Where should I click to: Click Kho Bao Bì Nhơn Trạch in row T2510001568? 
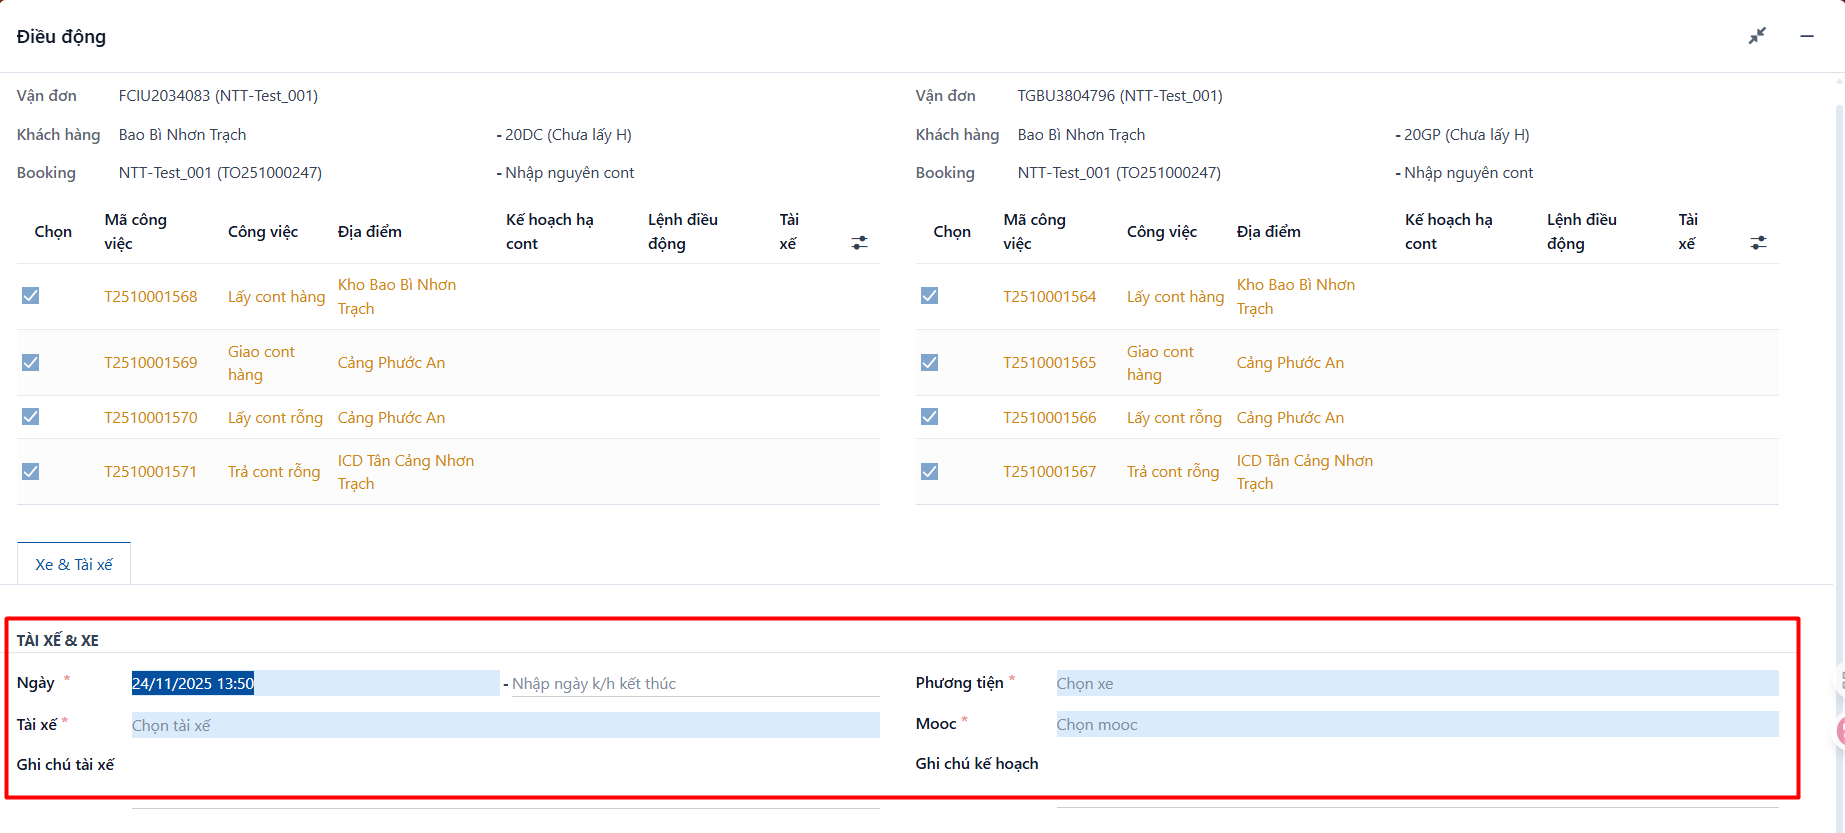(397, 297)
